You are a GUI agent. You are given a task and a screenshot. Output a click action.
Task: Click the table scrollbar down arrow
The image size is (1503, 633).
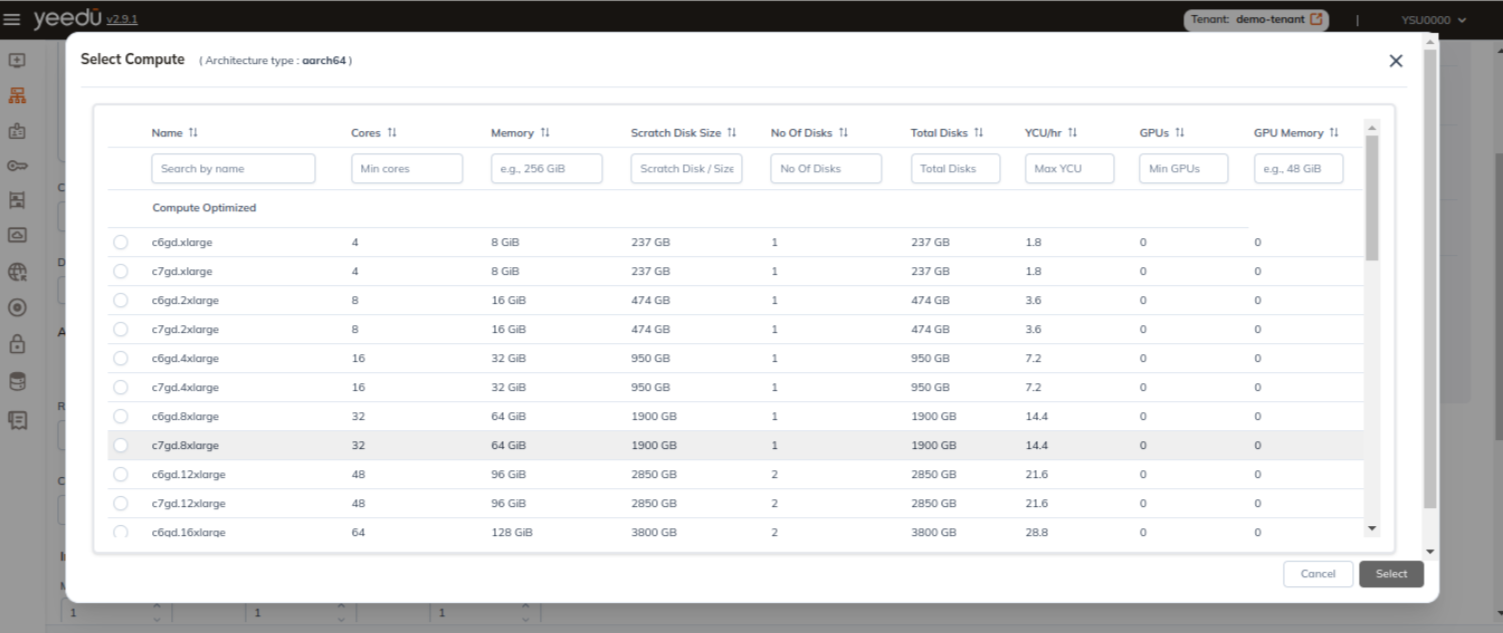tap(1372, 528)
